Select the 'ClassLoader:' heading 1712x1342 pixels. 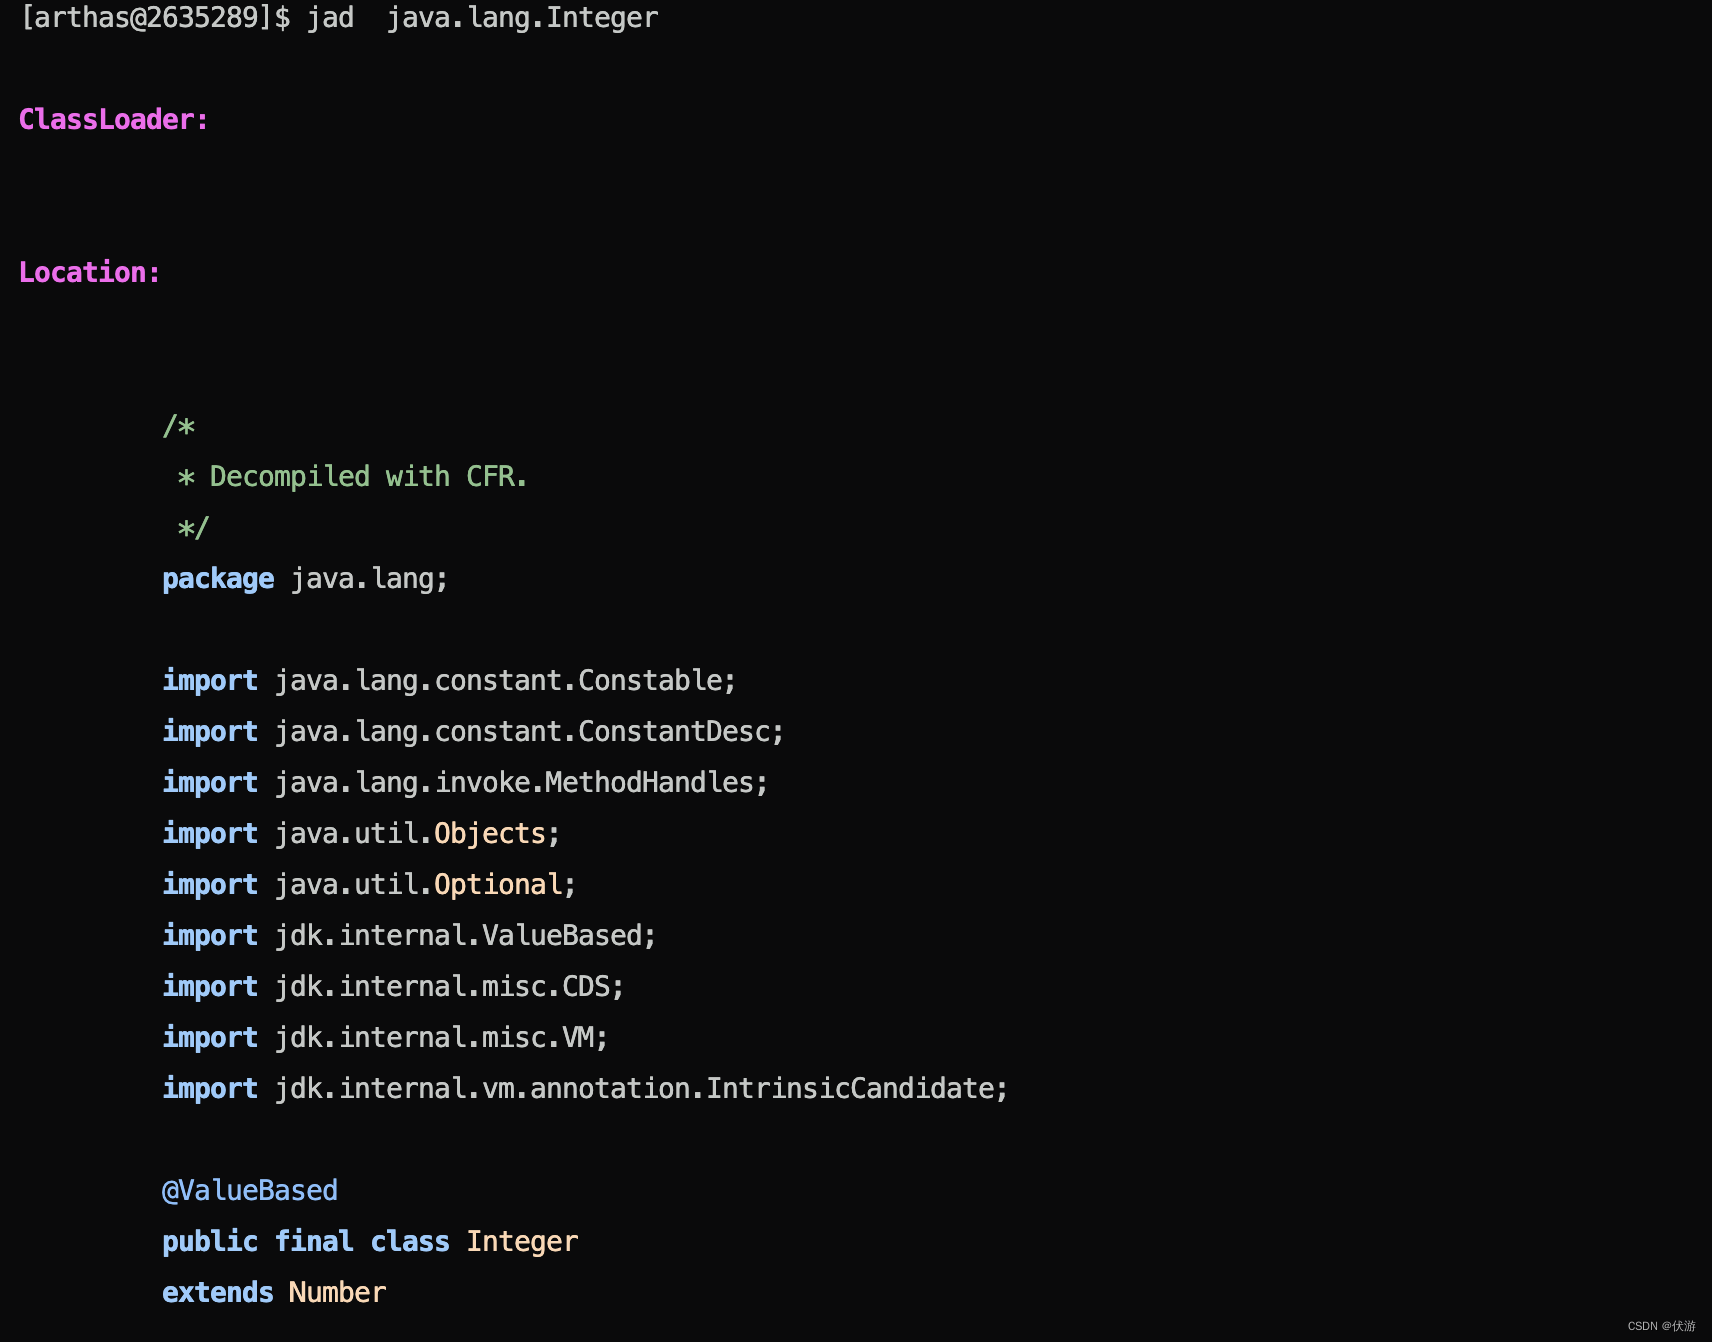tap(114, 119)
